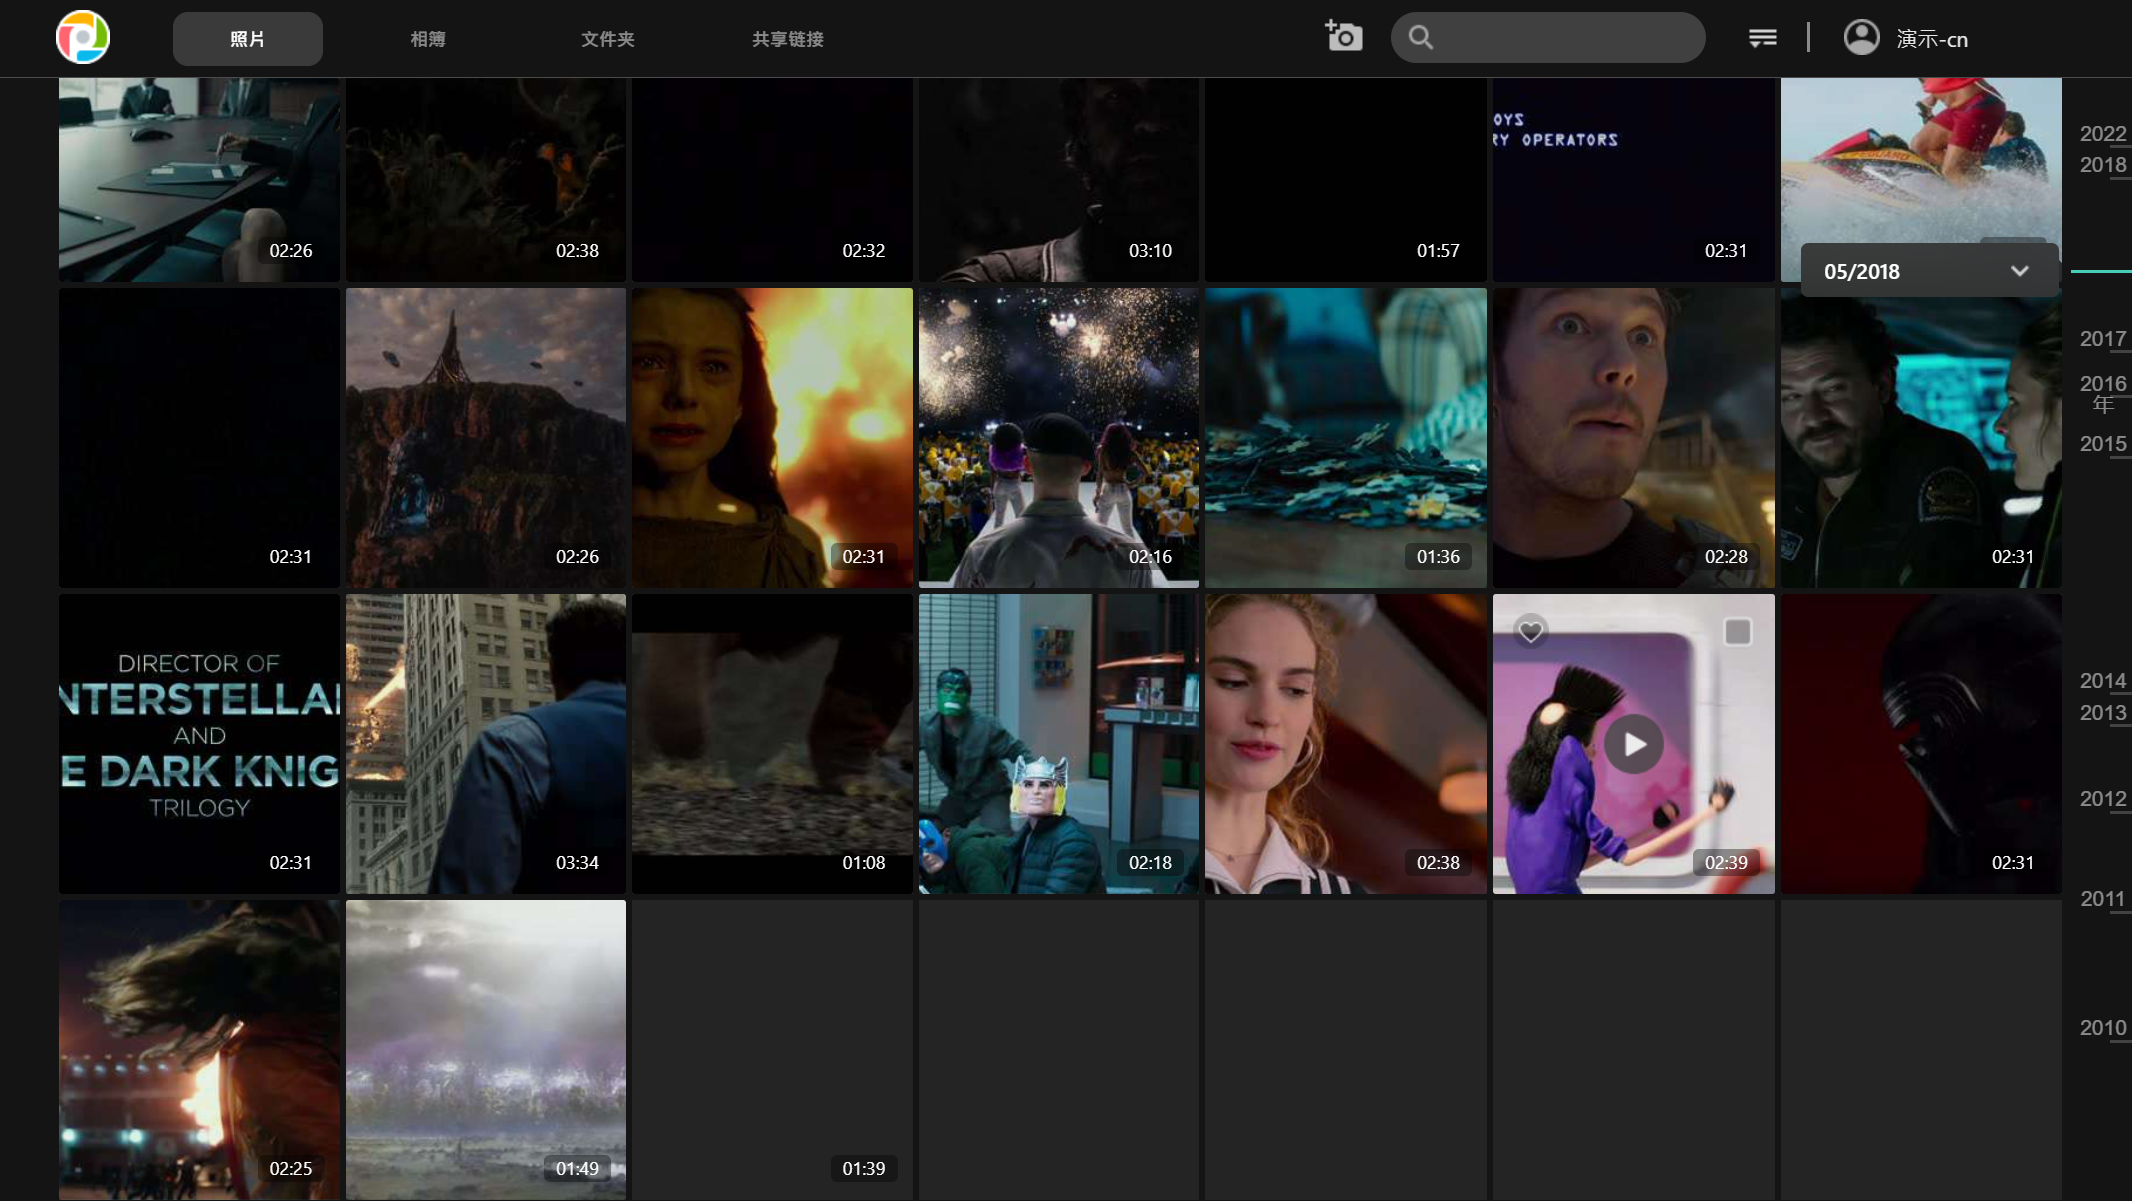The image size is (2132, 1201).
Task: Open the surprised man video 02:28
Action: pos(1634,438)
